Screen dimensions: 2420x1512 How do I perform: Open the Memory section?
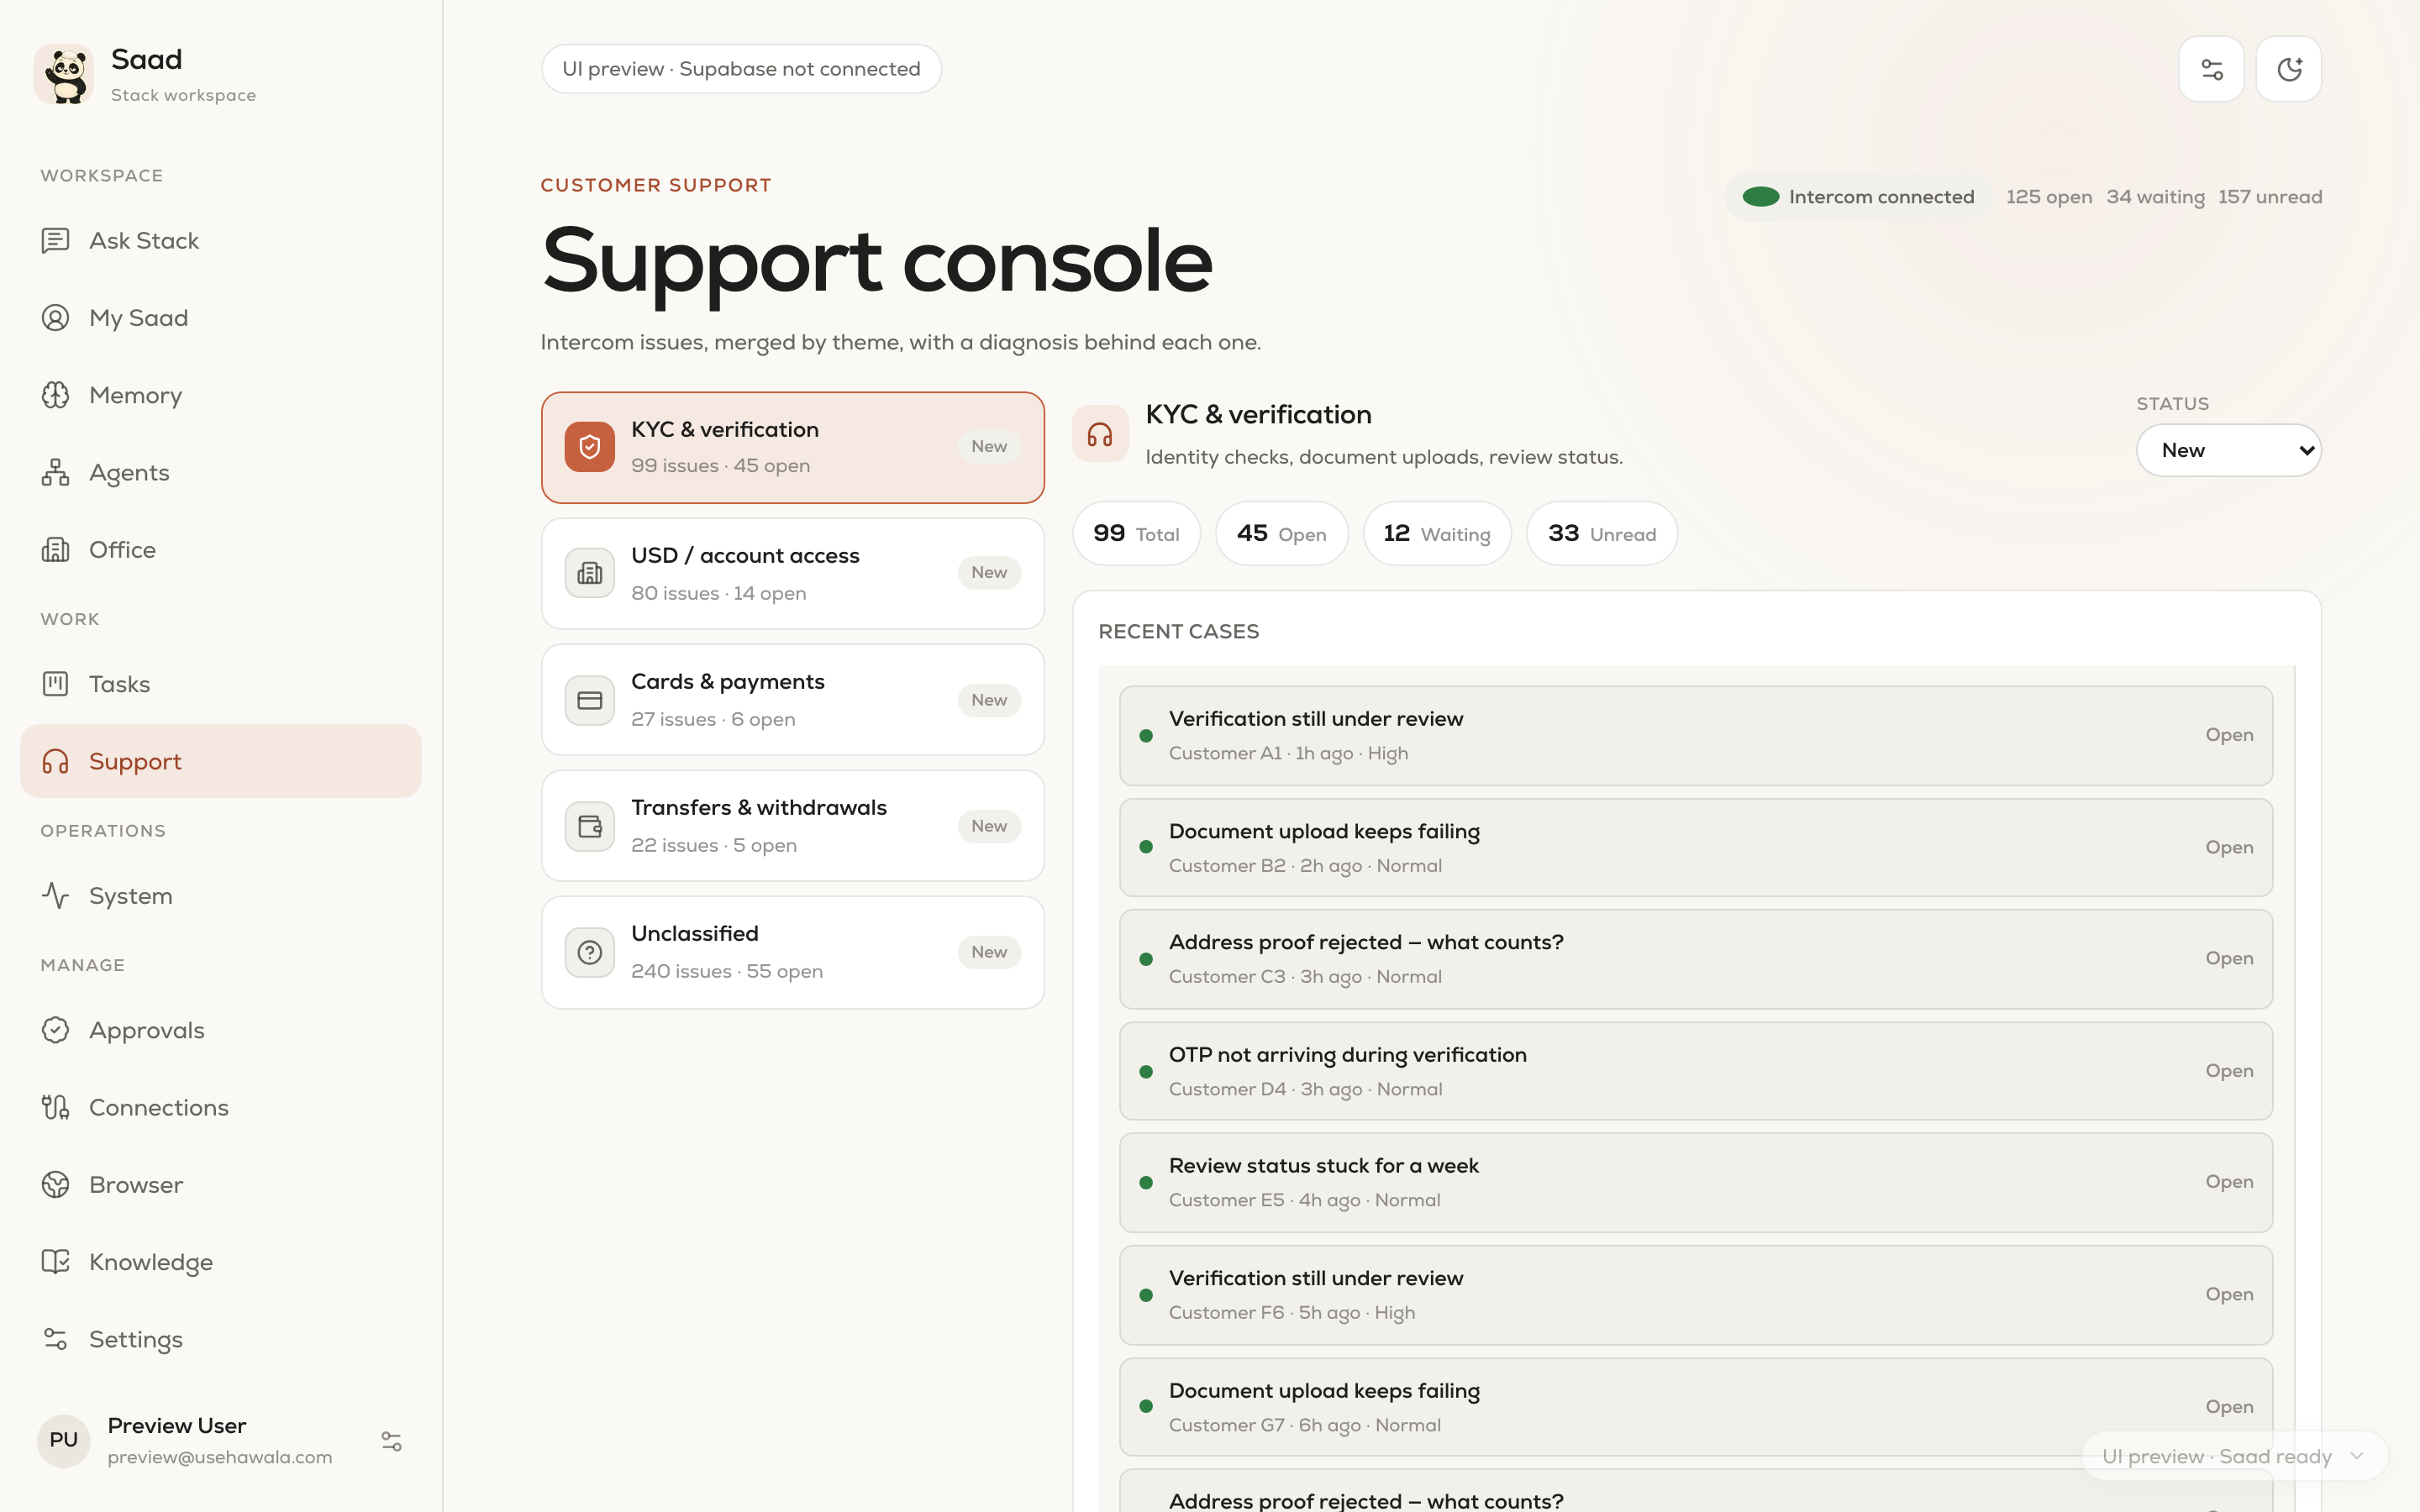(x=220, y=395)
